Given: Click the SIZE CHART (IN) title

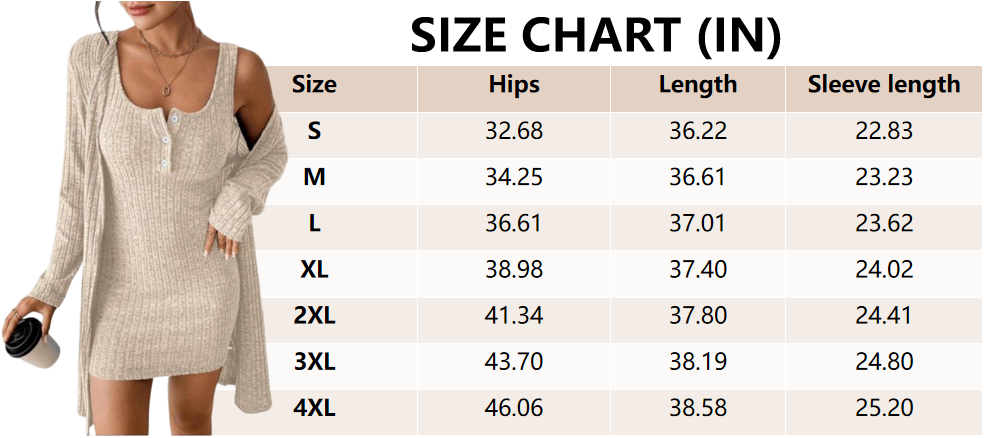Looking at the screenshot, I should pos(594,36).
